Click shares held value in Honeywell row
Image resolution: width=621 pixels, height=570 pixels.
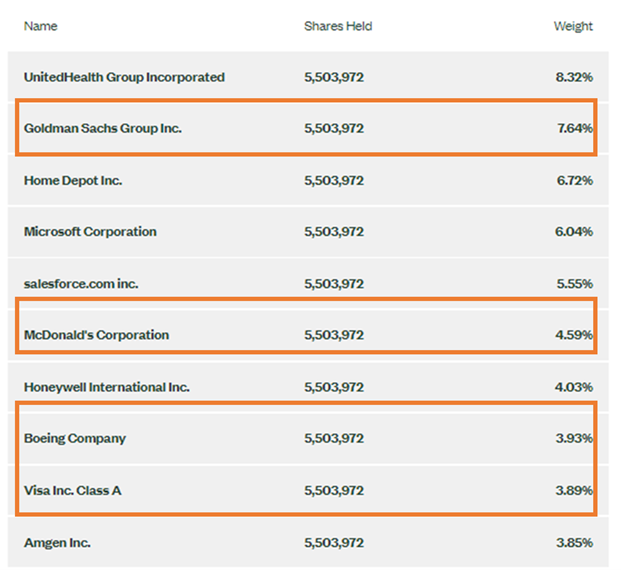click(x=334, y=387)
